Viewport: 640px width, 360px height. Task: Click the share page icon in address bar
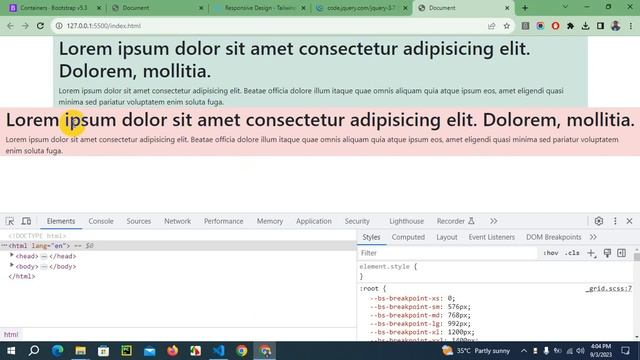pos(491,26)
